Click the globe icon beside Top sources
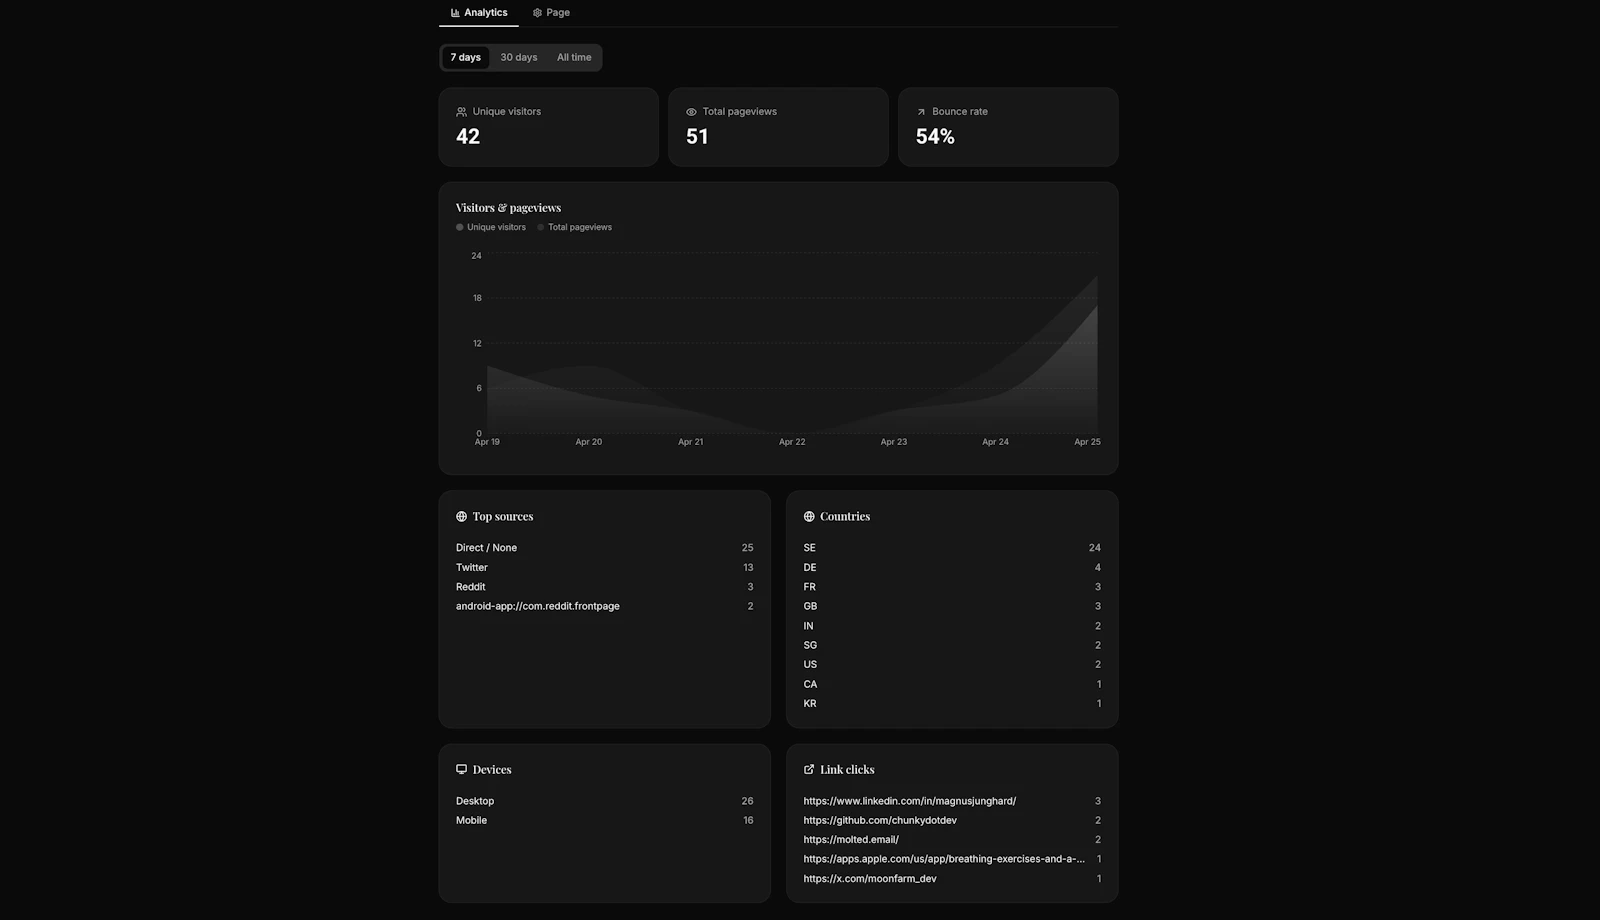Viewport: 1600px width, 920px height. pos(460,516)
